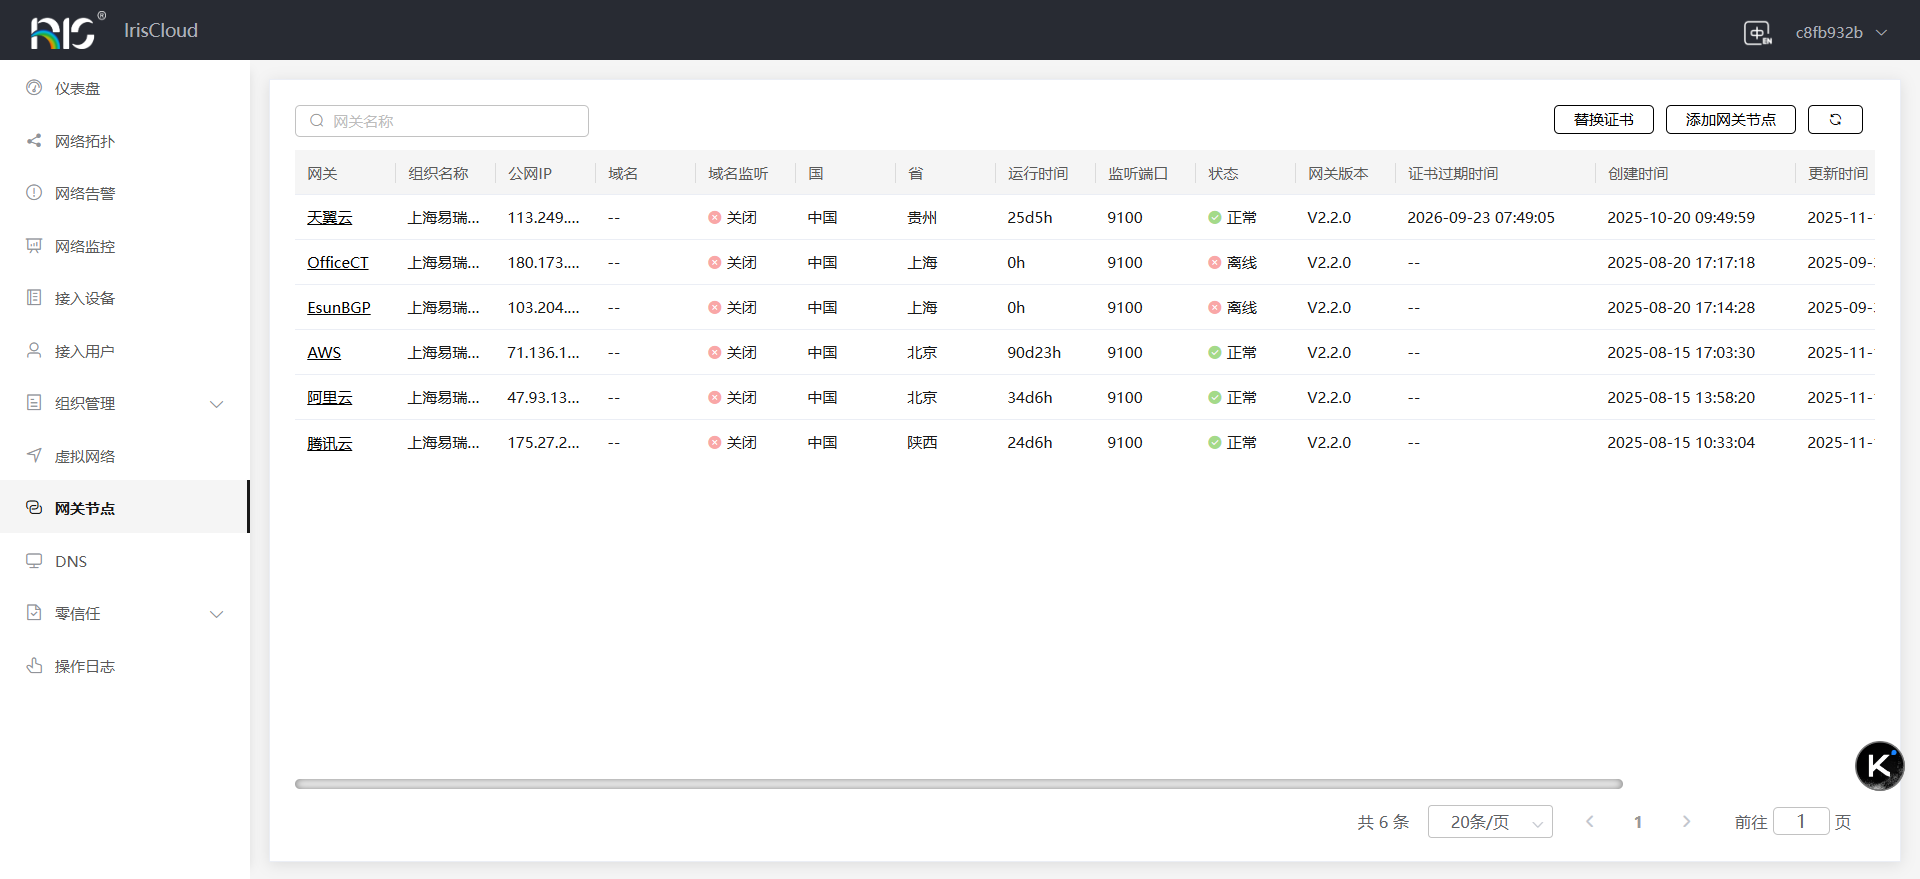Expand the 组织管理 submenu
Viewport: 1920px width, 879px height.
[x=216, y=404]
